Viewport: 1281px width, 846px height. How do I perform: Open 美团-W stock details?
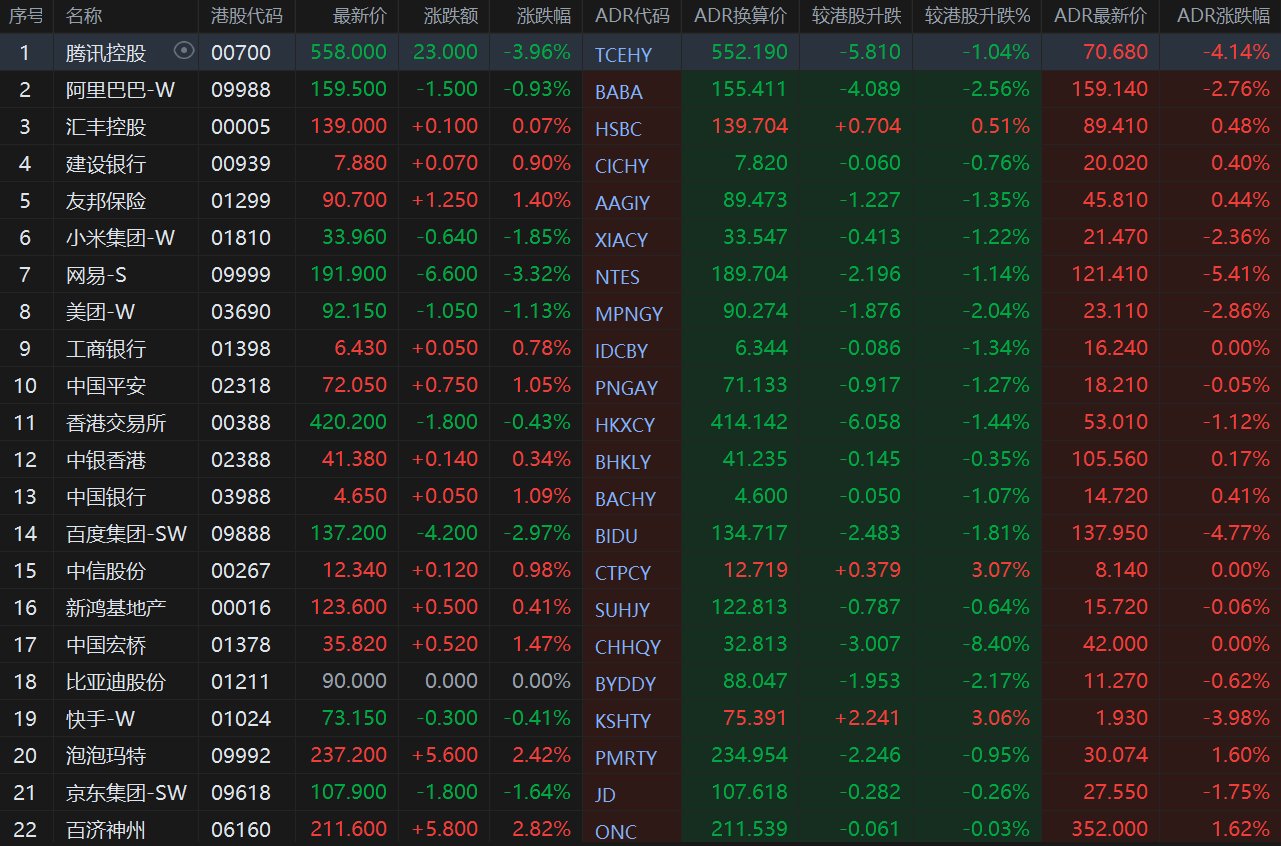coord(100,312)
